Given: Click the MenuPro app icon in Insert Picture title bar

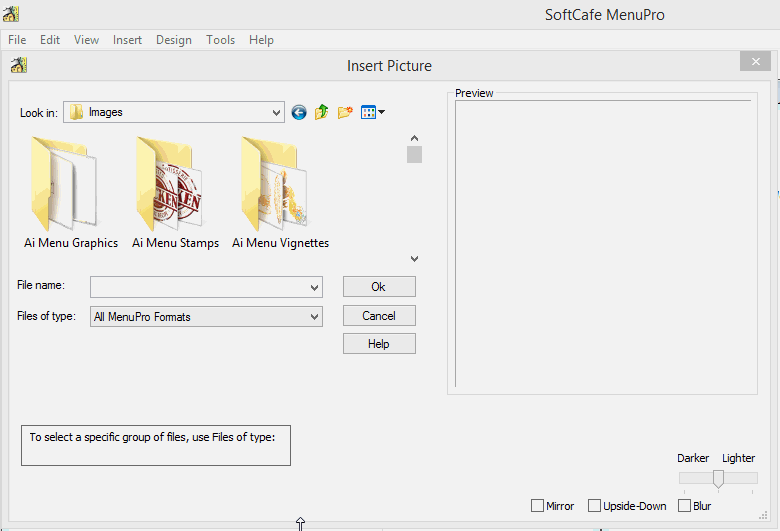Looking at the screenshot, I should (18, 65).
